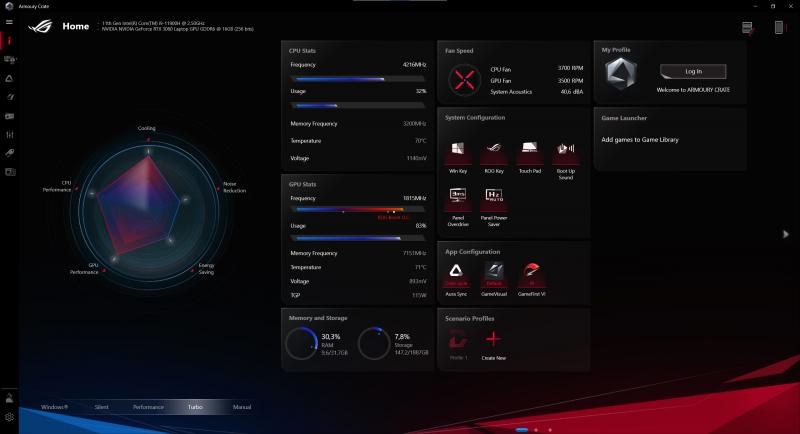Click the 30.3% RAM percentage
The height and width of the screenshot is (434, 800).
pyautogui.click(x=331, y=337)
